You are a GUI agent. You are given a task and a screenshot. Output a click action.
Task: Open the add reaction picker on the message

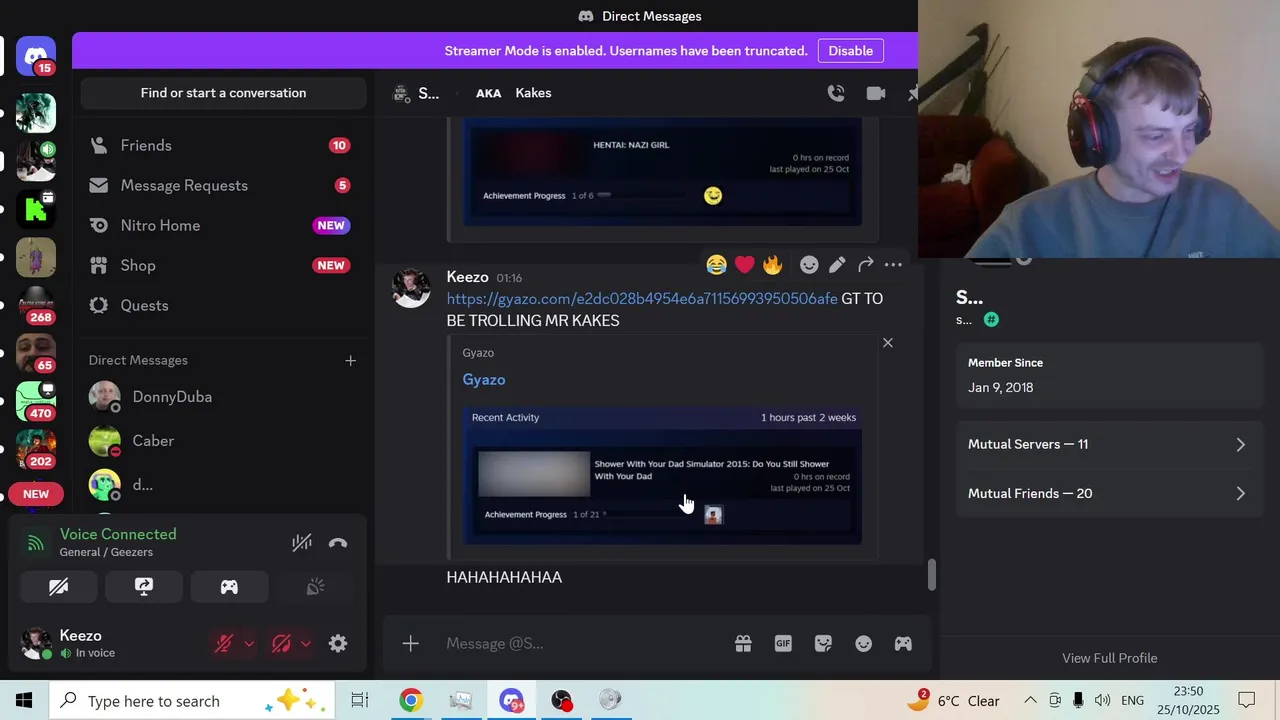[x=809, y=265]
